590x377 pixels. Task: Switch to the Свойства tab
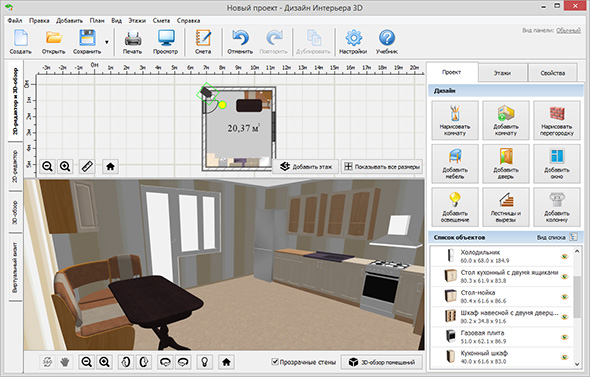point(553,73)
